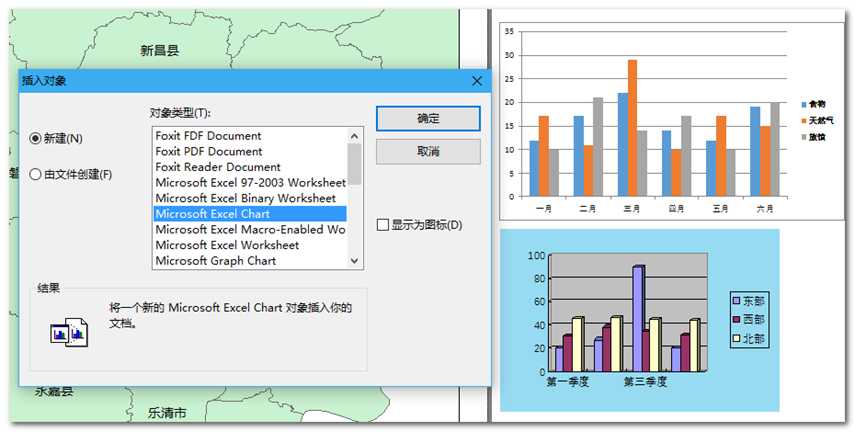Click the gray 旅馆 legend swatch
Image resolution: width=855 pixels, height=432 pixels.
[804, 137]
